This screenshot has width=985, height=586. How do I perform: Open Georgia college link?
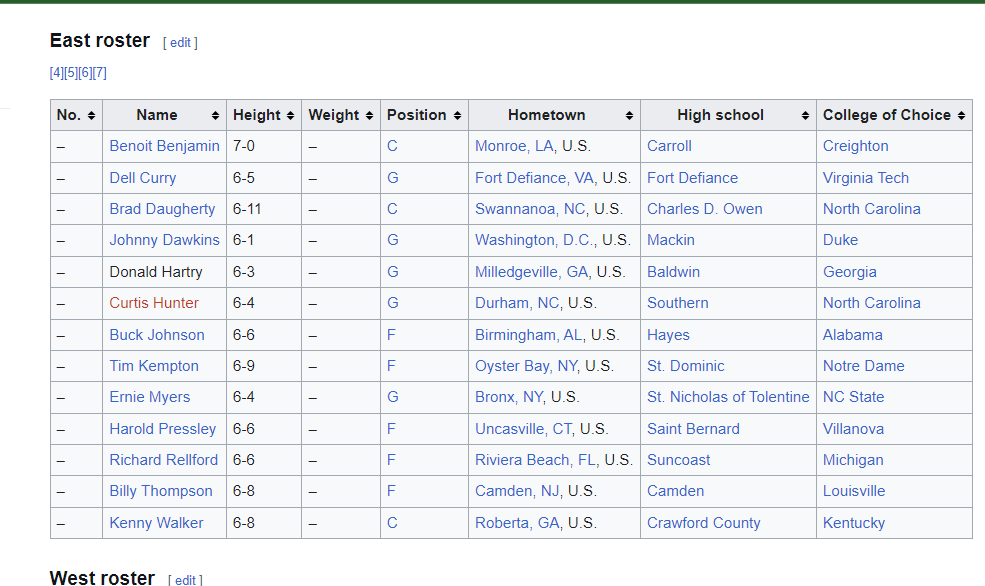click(850, 273)
